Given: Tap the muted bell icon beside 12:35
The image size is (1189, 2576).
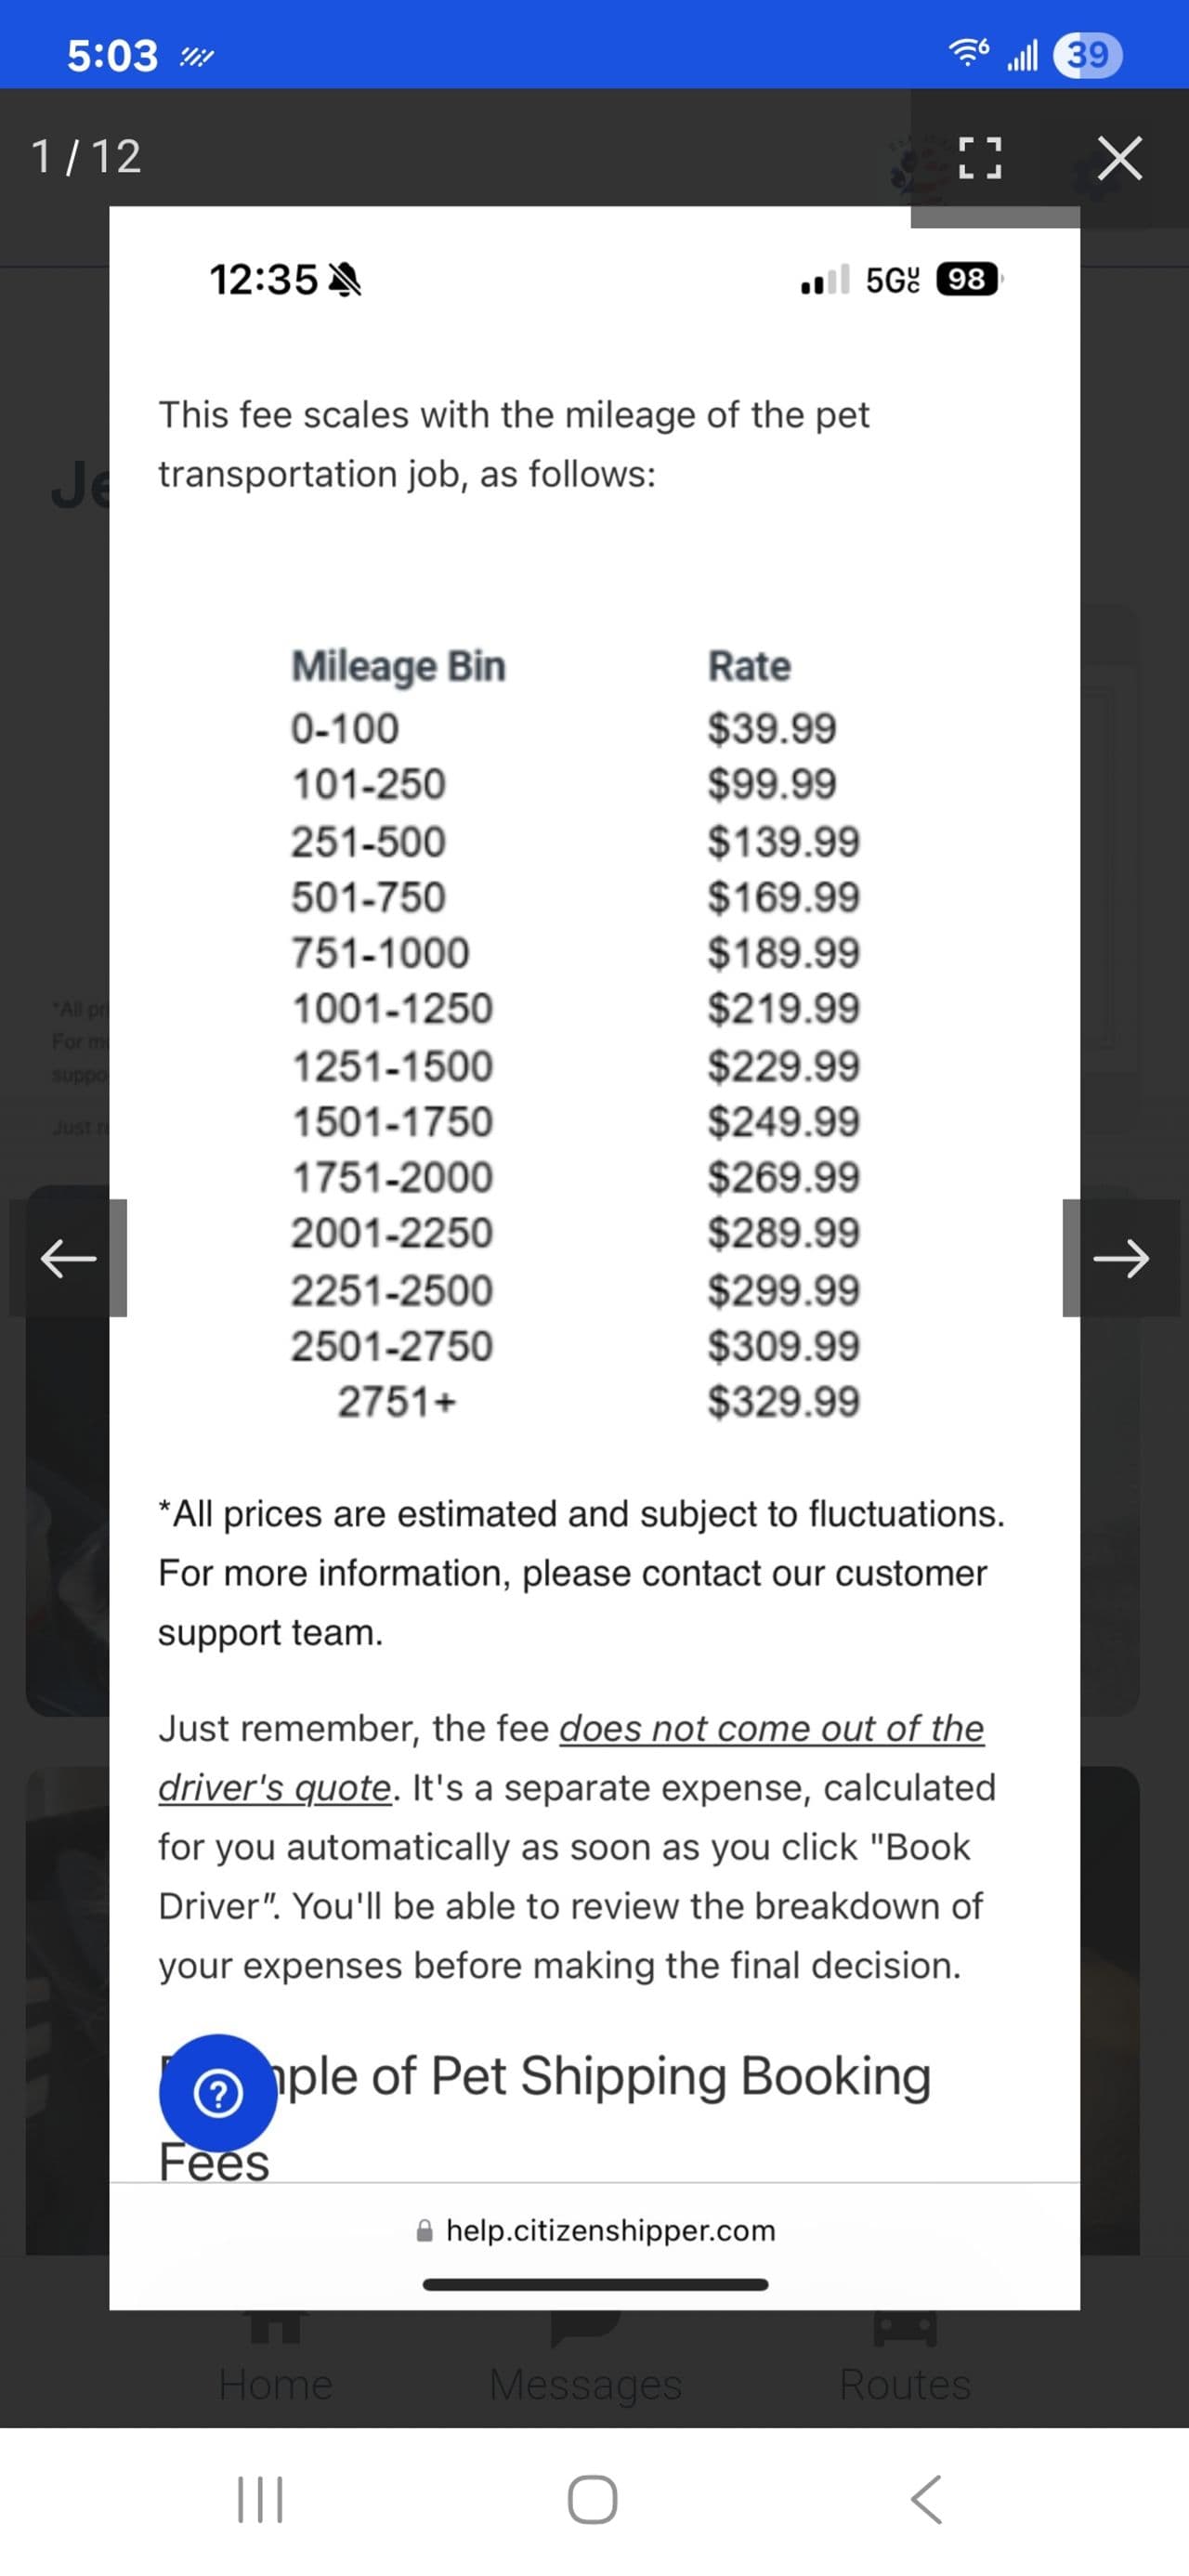Looking at the screenshot, I should pos(345,280).
